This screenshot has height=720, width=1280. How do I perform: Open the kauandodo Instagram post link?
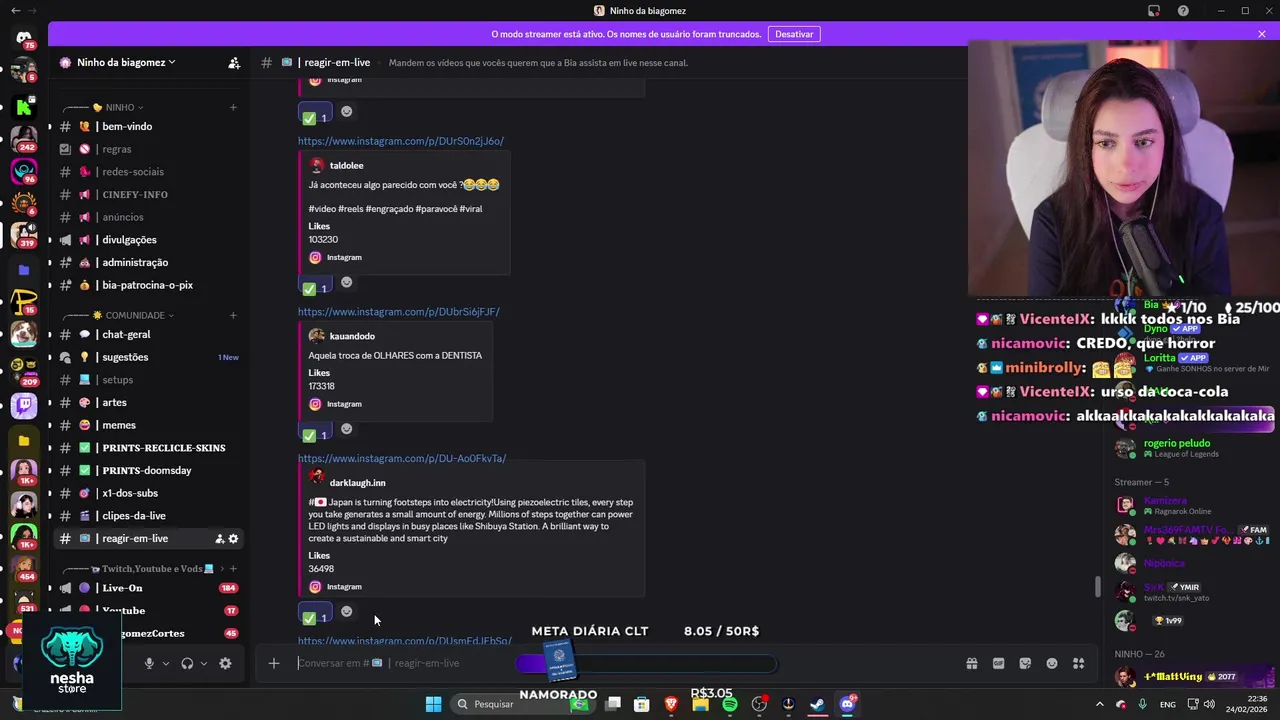click(x=398, y=312)
